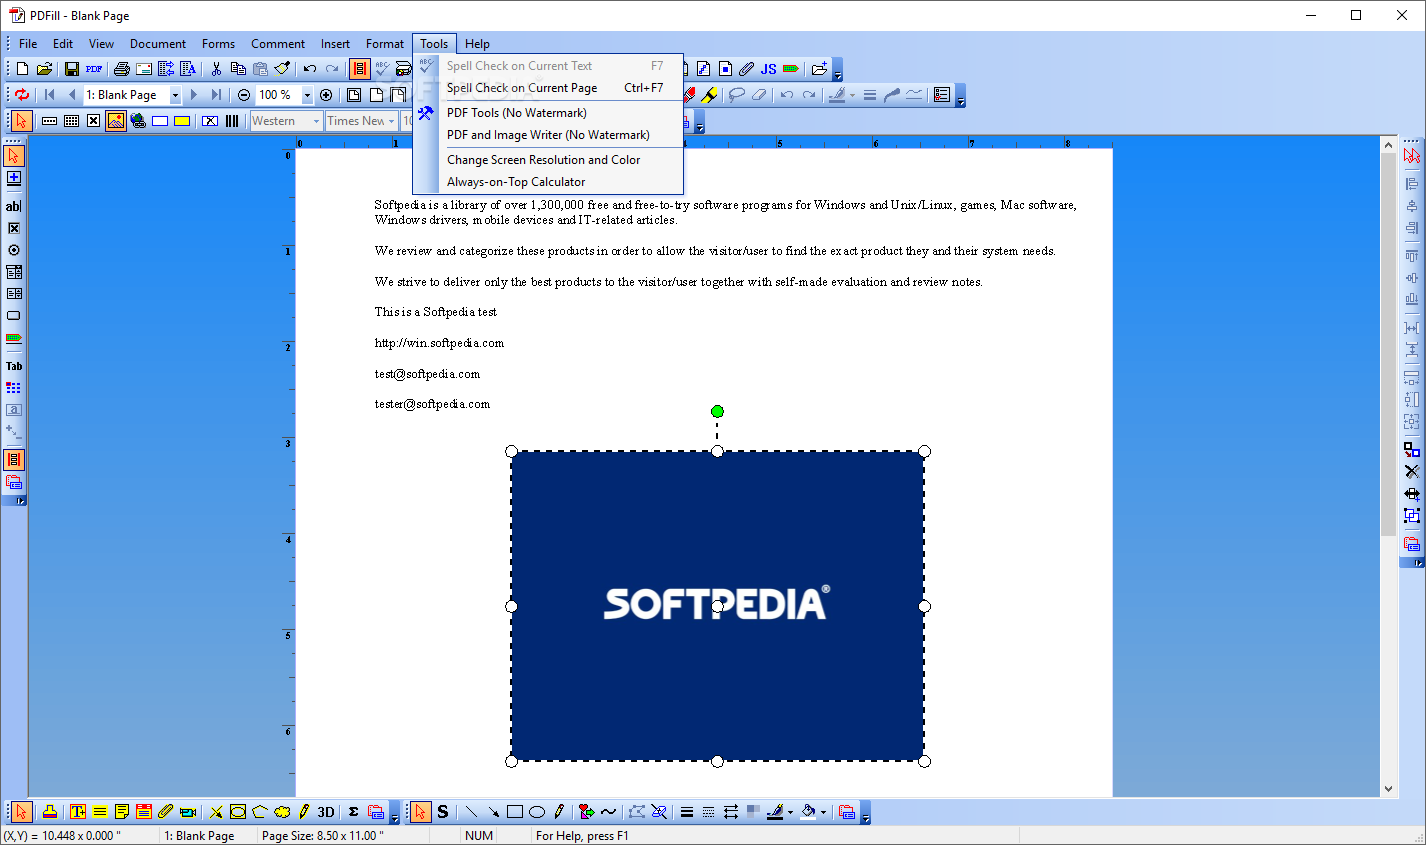Open the Insert menu
The image size is (1426, 845).
(x=335, y=44)
